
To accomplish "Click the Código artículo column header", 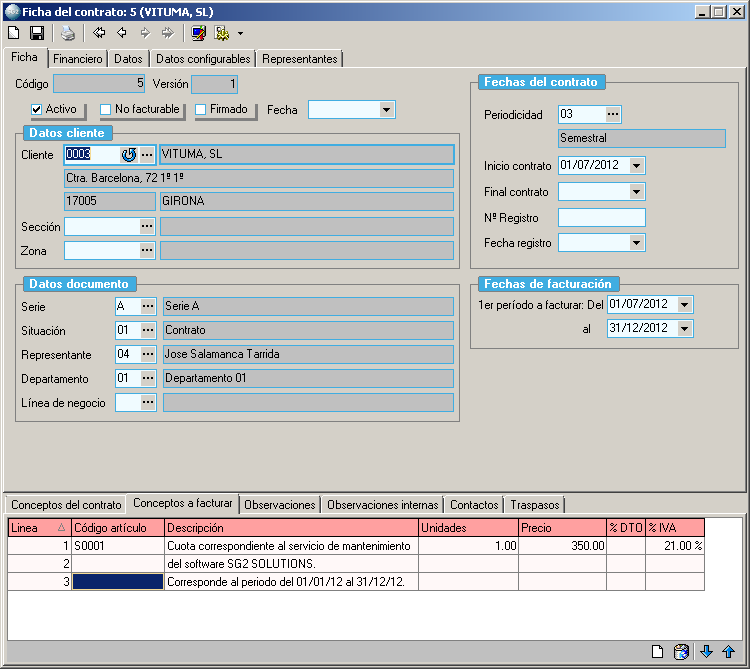I will click(118, 528).
